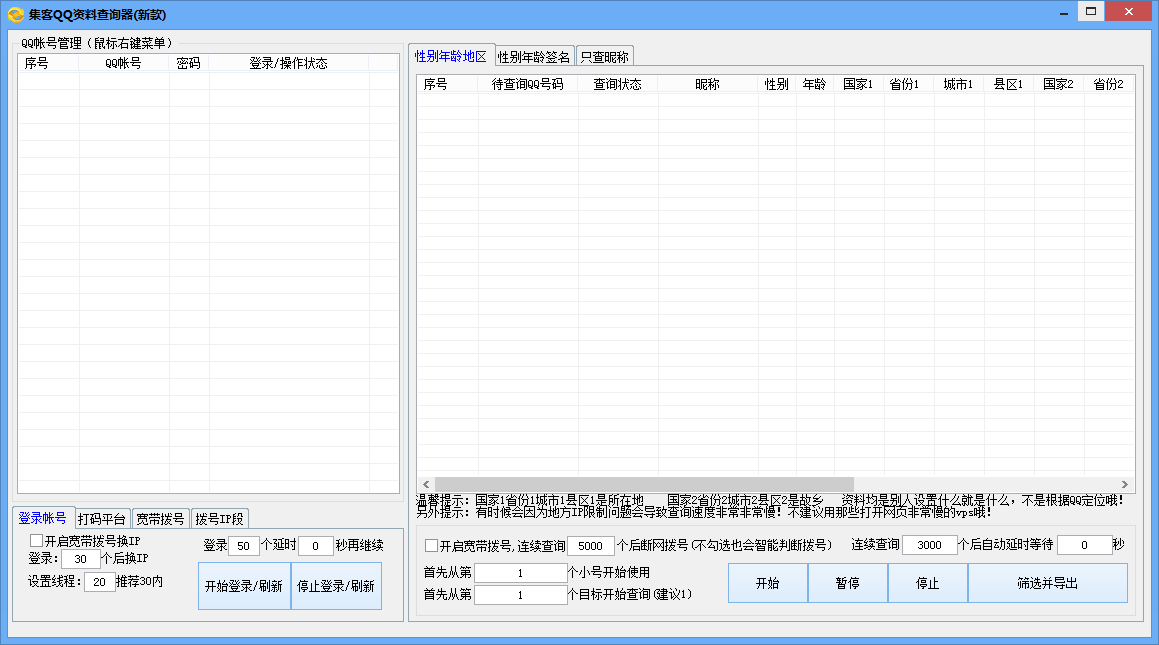Open the 性别年龄签名 tab
Screen dimensions: 1159x645
(534, 57)
